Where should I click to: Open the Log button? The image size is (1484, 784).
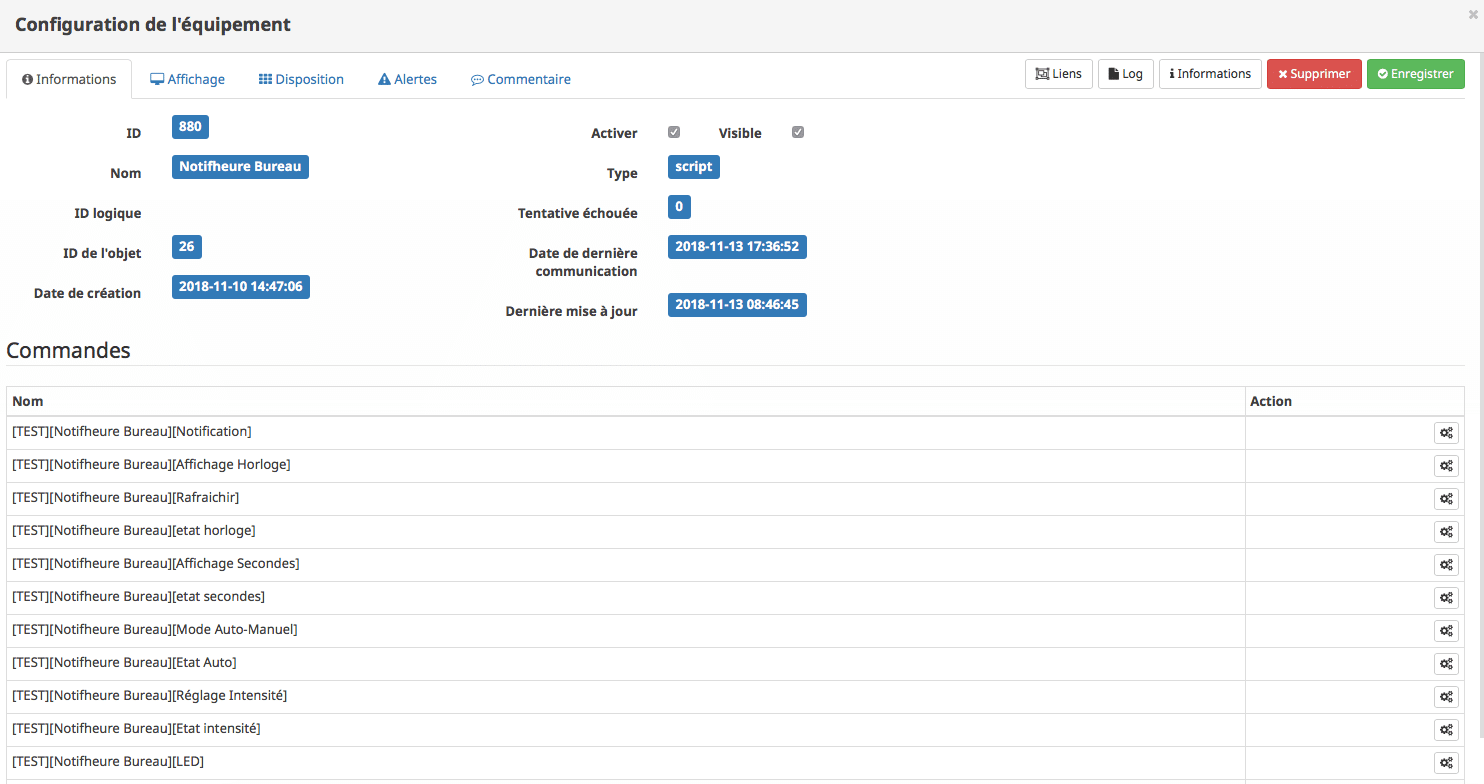pos(1125,74)
